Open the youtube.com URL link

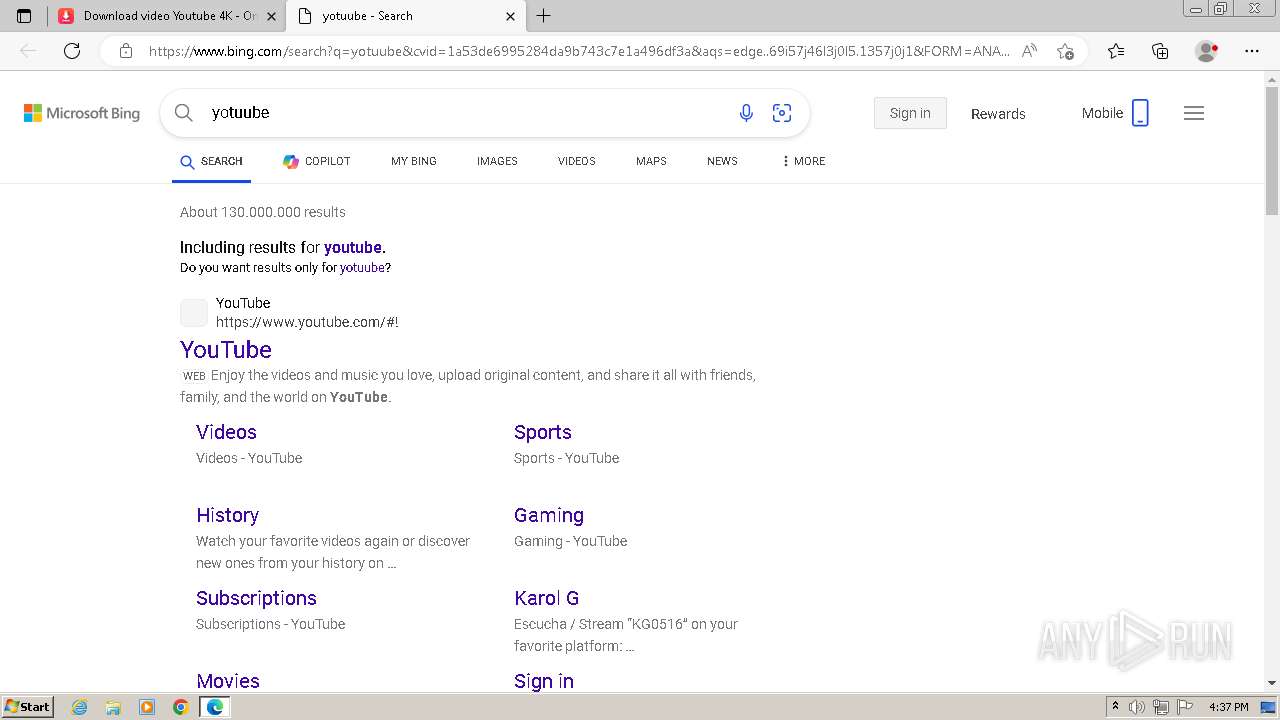click(307, 322)
